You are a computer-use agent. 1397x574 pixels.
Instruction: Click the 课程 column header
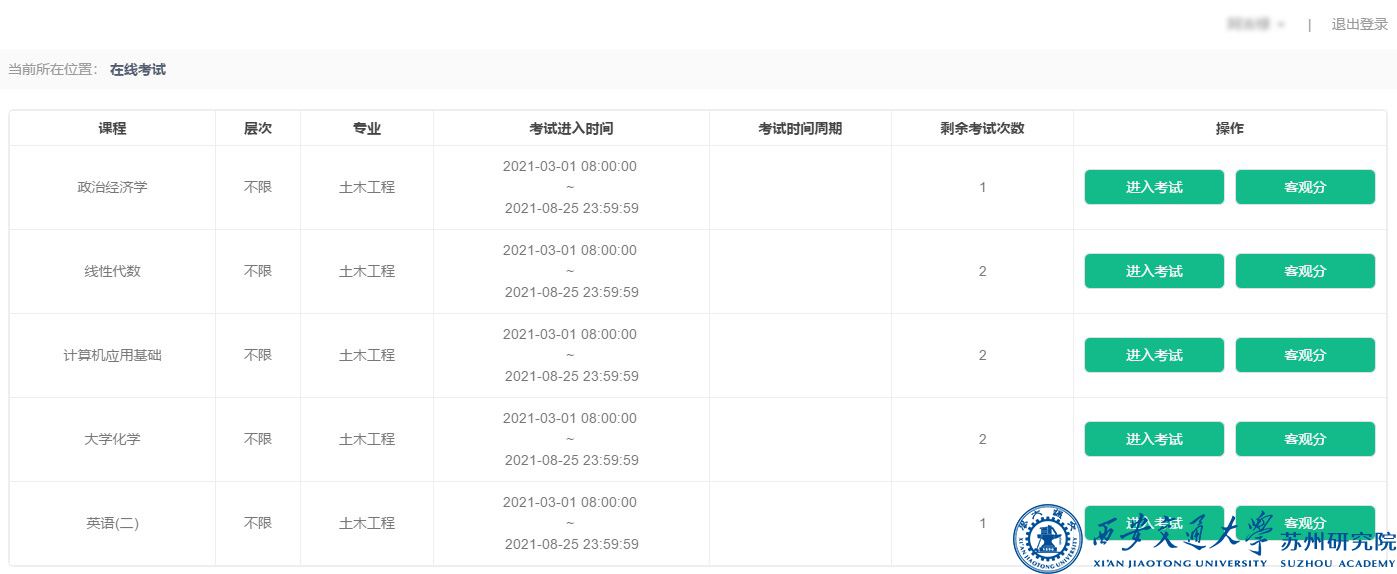pos(112,129)
